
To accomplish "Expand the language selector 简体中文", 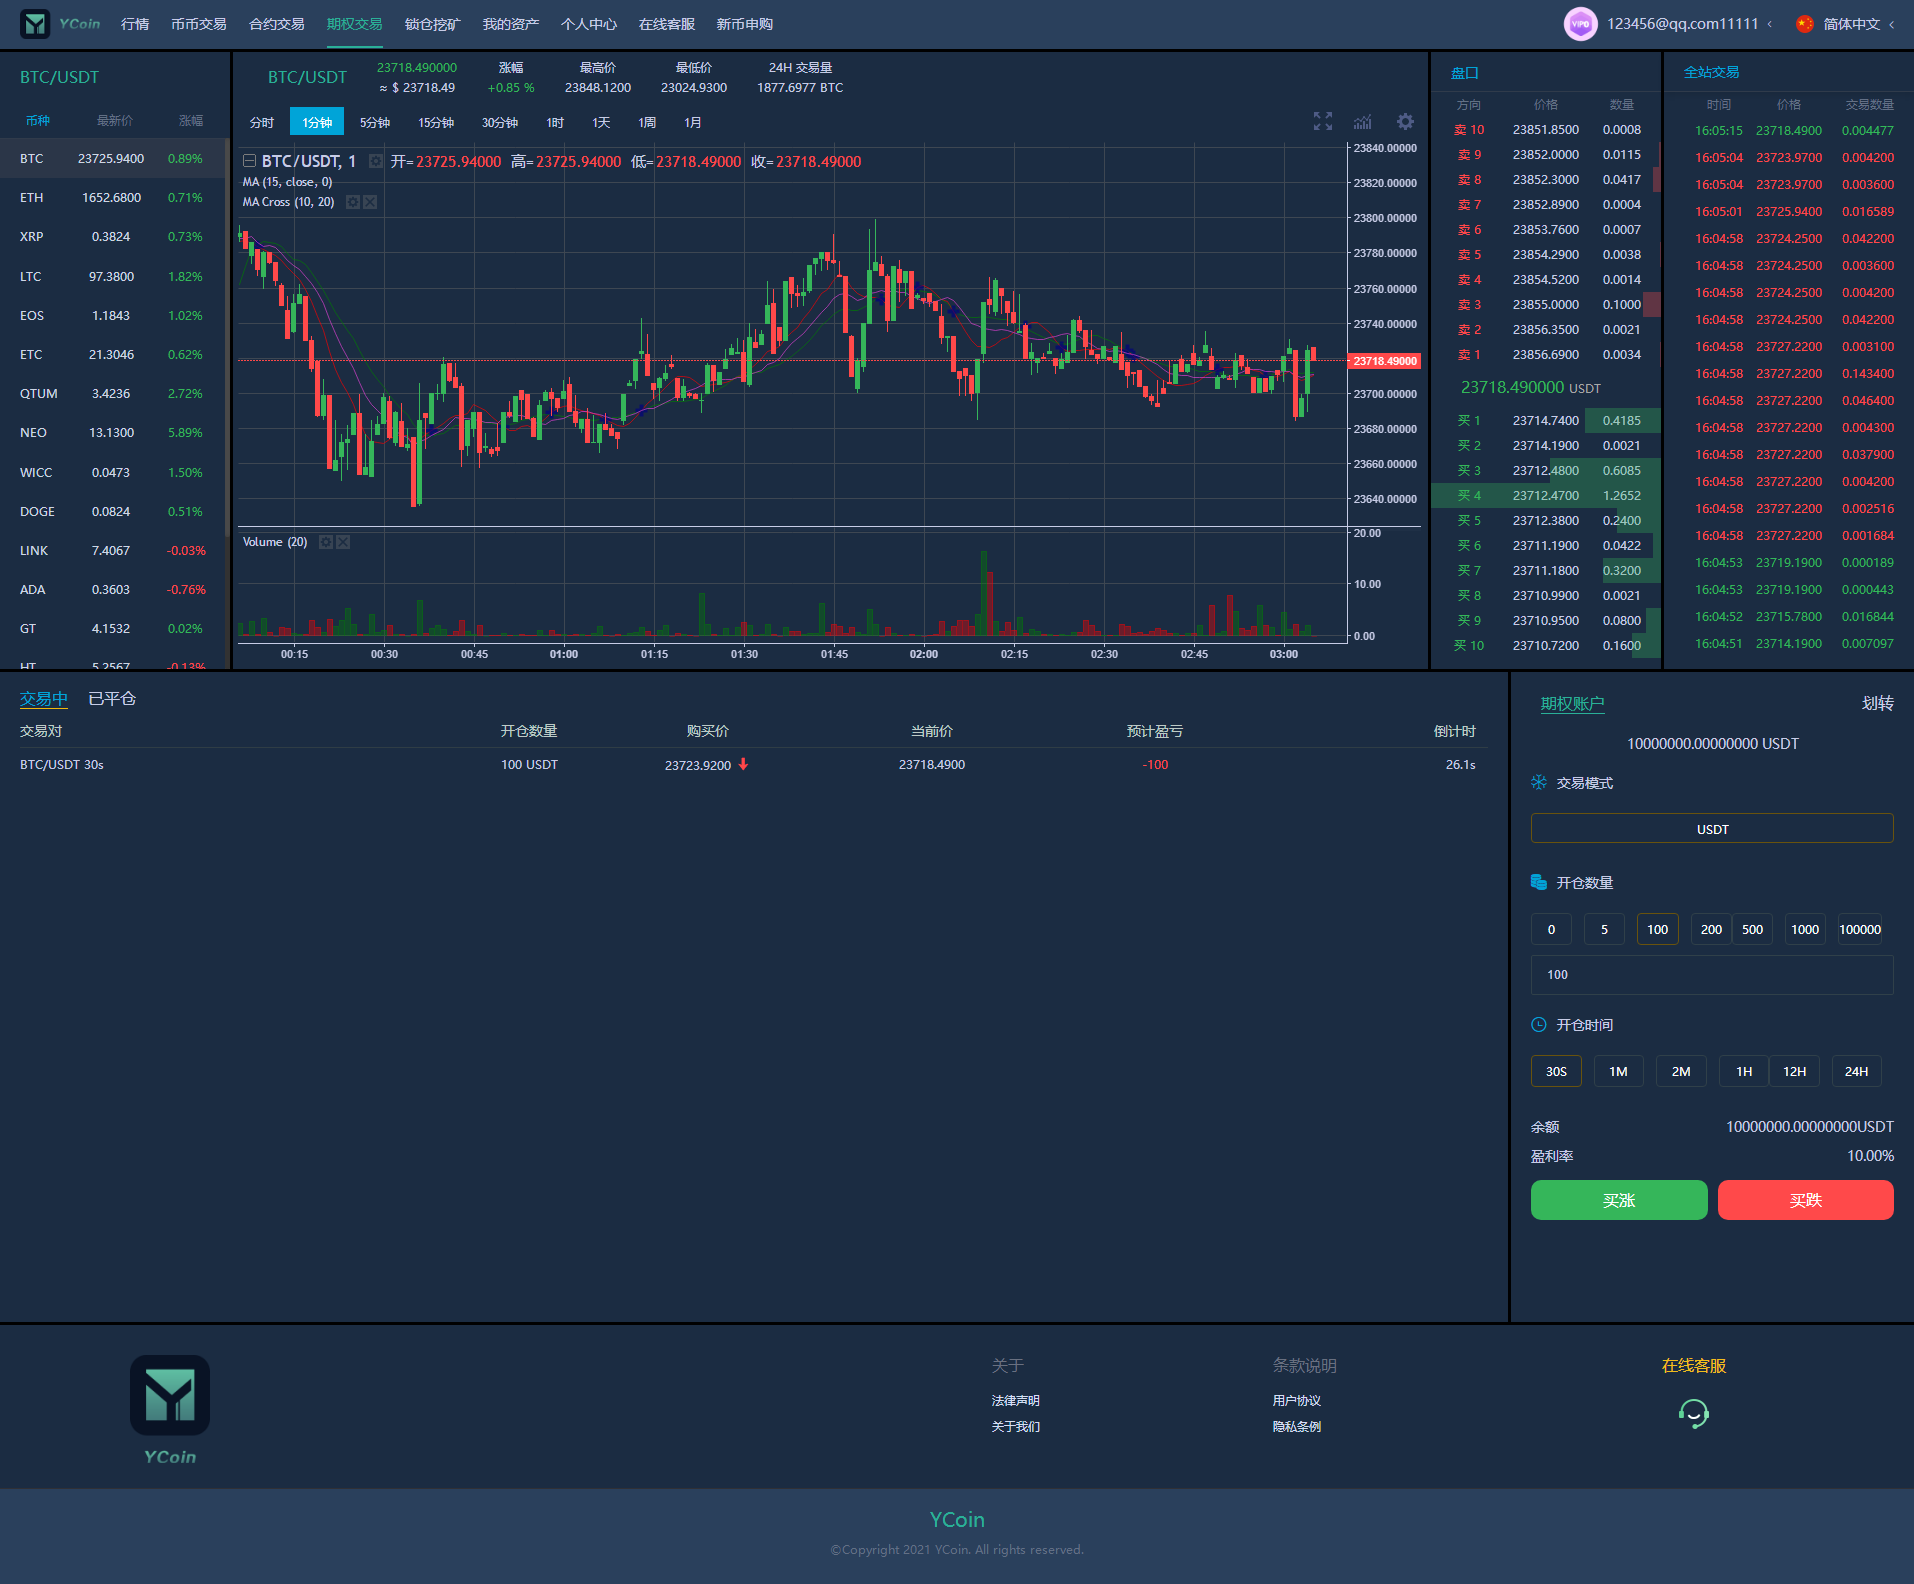I will (1850, 24).
